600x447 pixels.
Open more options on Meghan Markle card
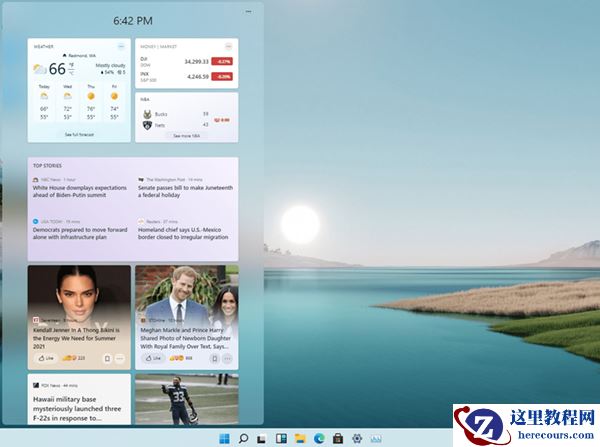(x=227, y=359)
